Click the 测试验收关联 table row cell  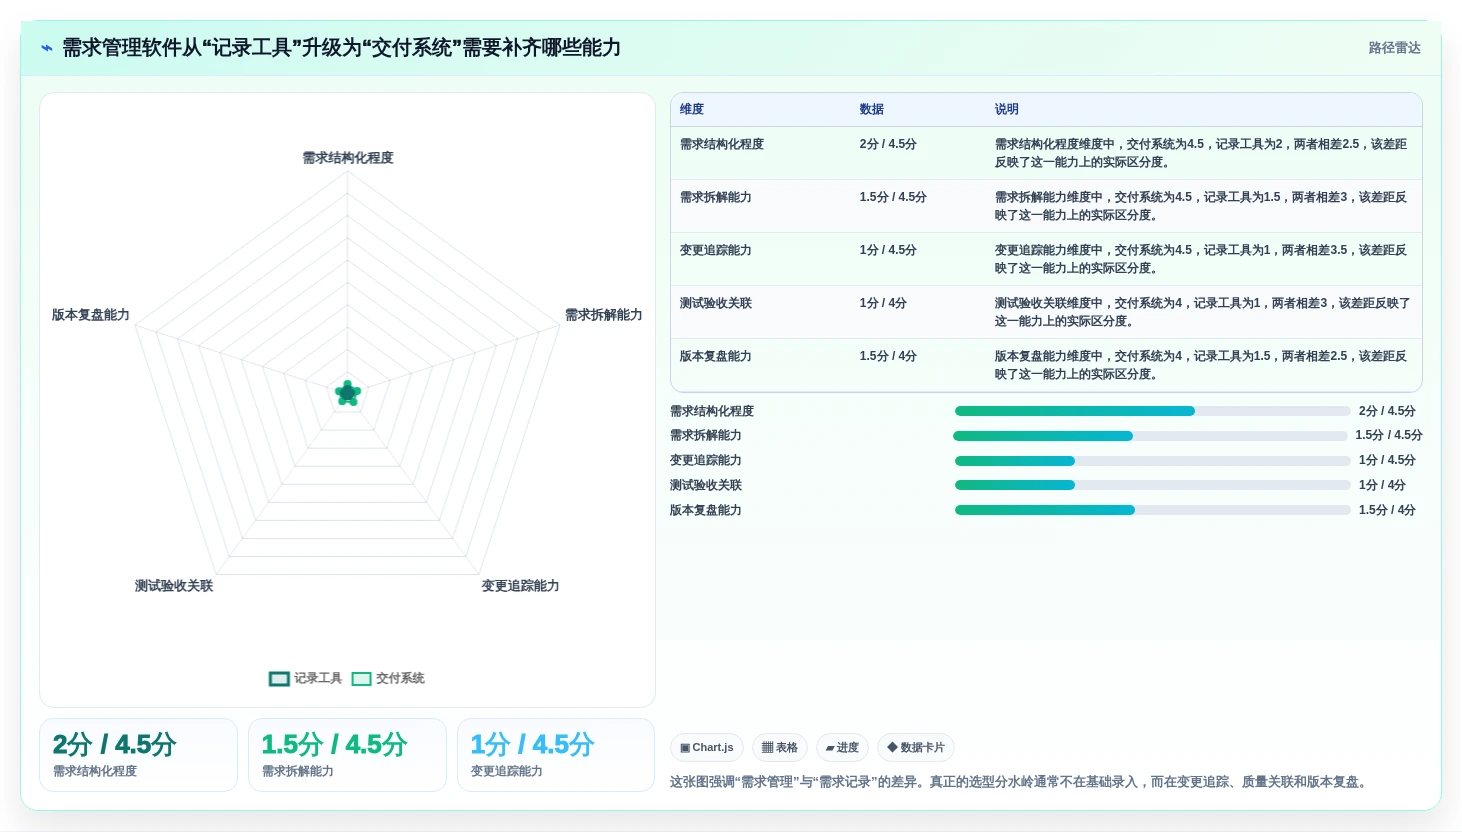tap(716, 303)
